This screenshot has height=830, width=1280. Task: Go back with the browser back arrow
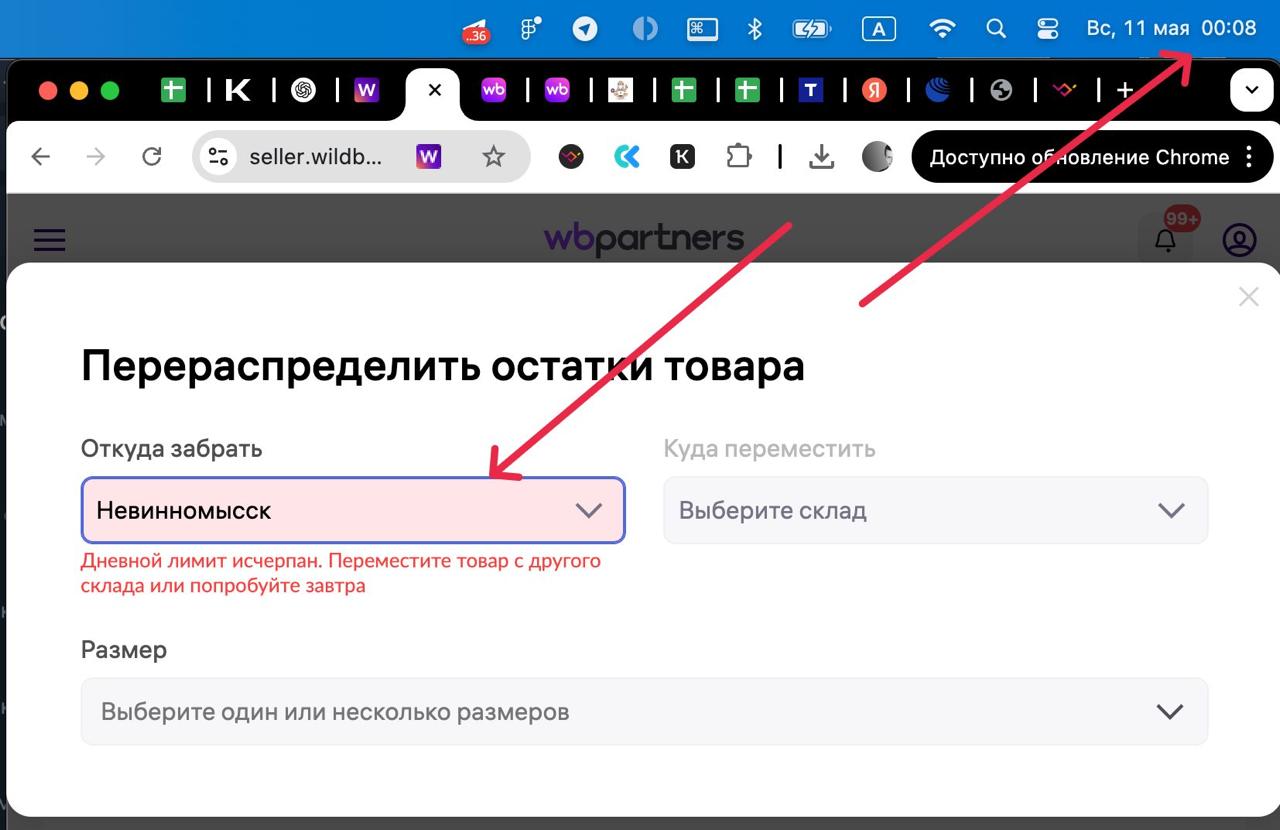pyautogui.click(x=40, y=156)
